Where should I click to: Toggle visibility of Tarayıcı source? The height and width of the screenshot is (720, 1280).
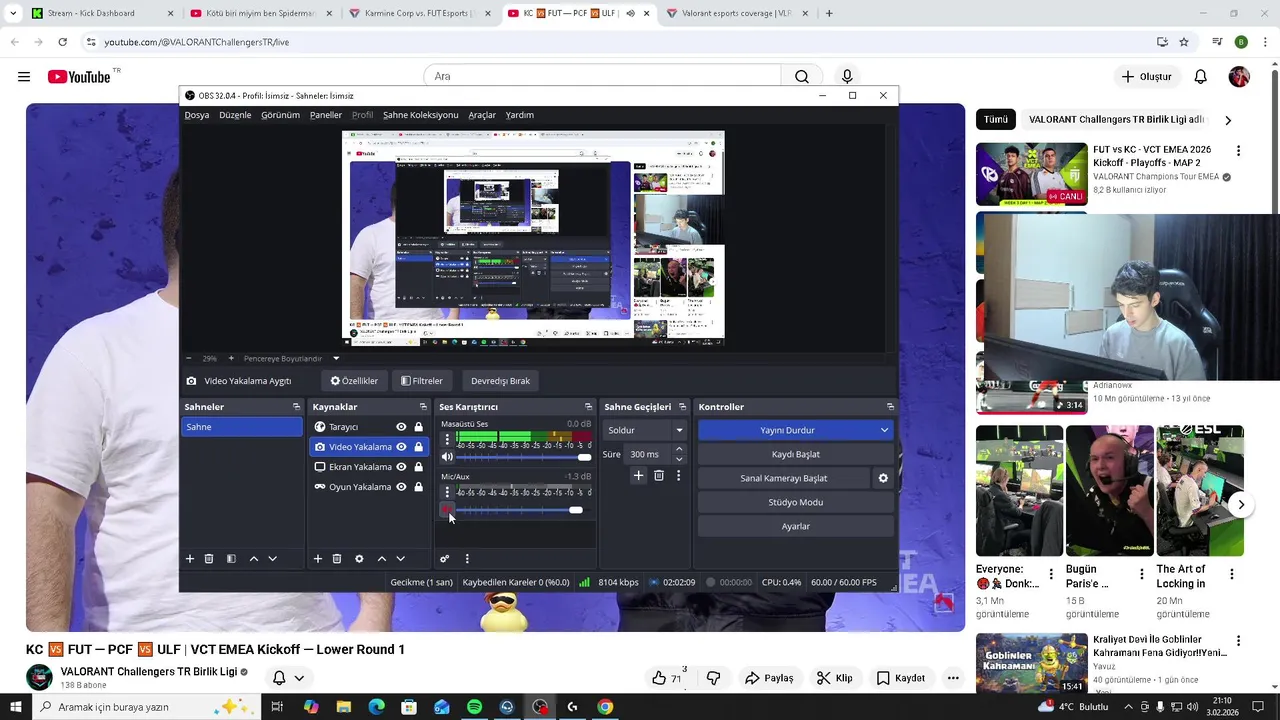(x=401, y=427)
